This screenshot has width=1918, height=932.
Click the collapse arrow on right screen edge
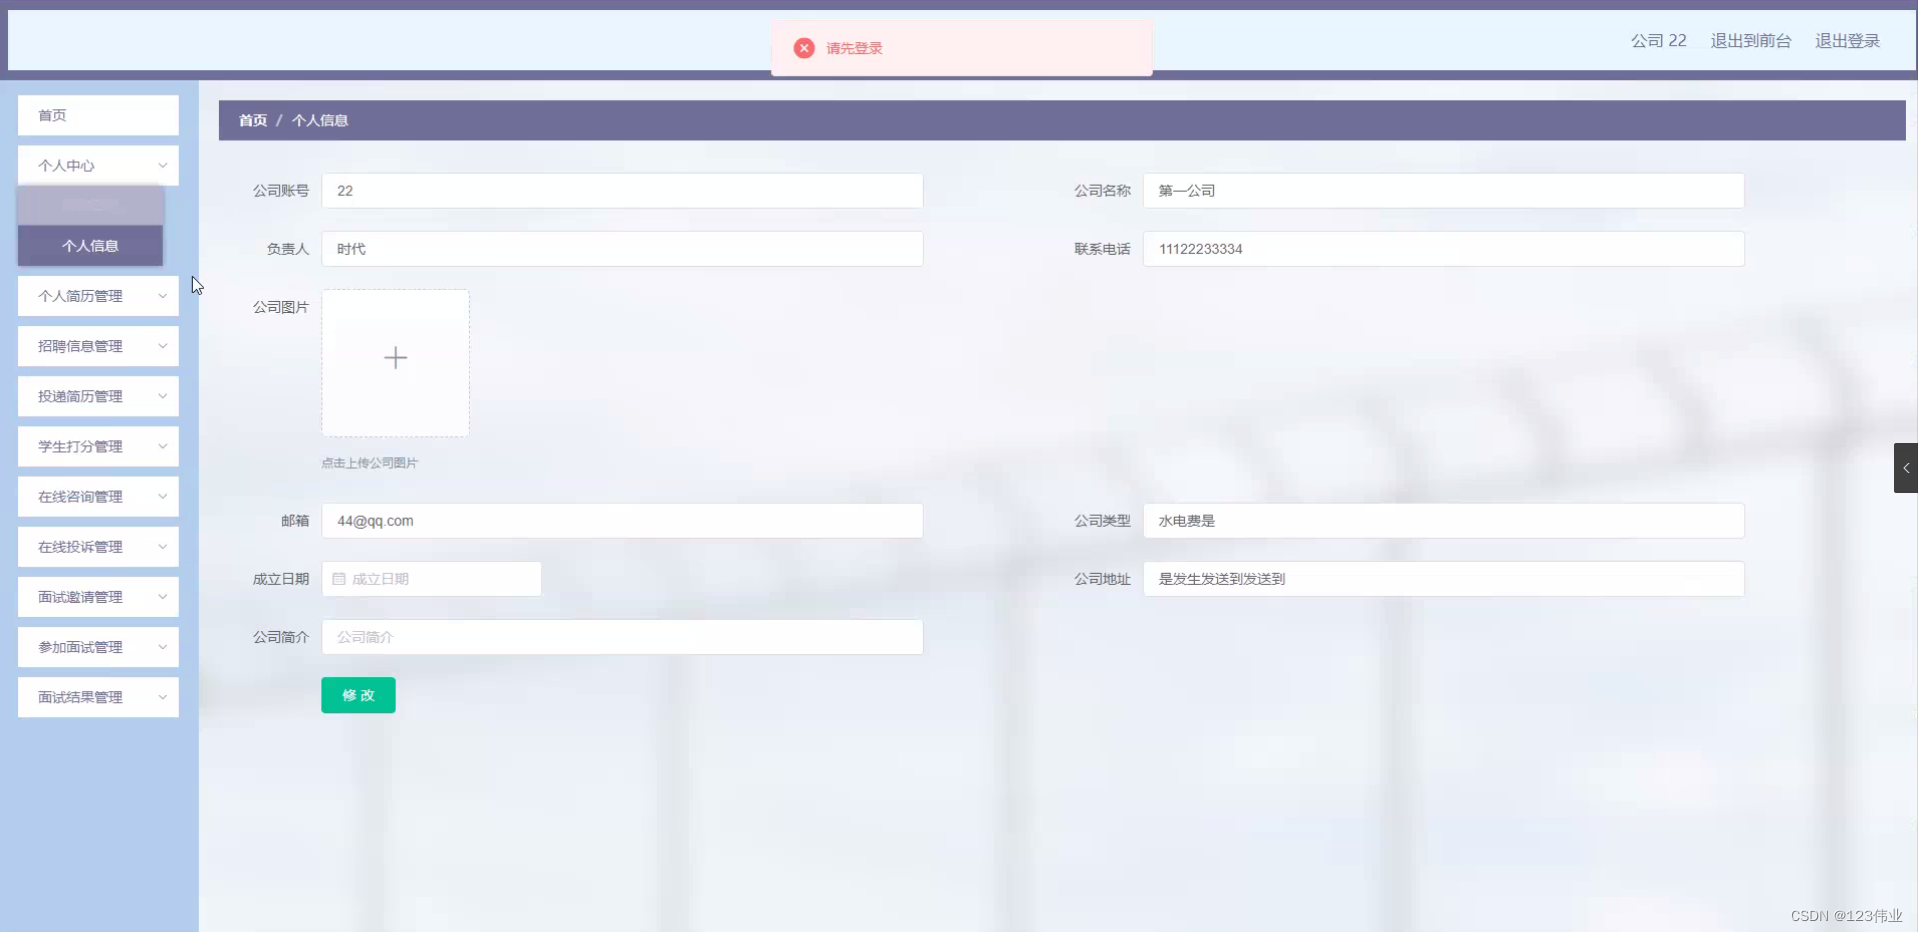[1906, 467]
